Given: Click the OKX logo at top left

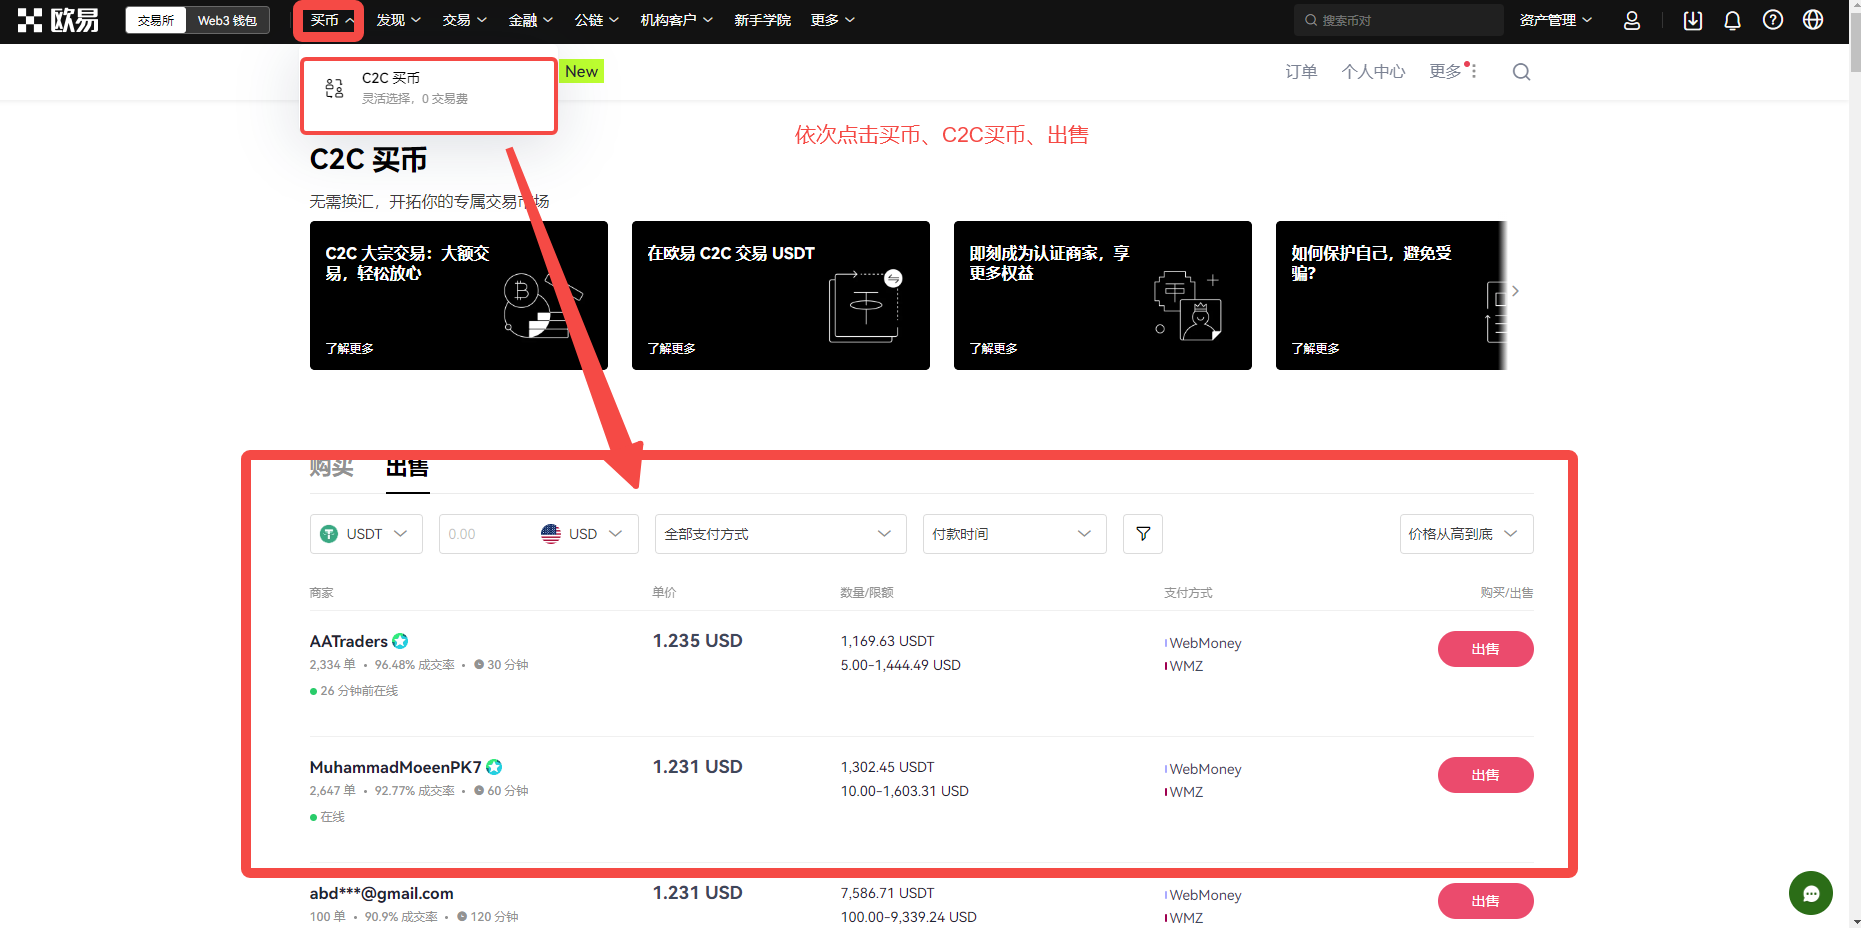Looking at the screenshot, I should coord(58,20).
